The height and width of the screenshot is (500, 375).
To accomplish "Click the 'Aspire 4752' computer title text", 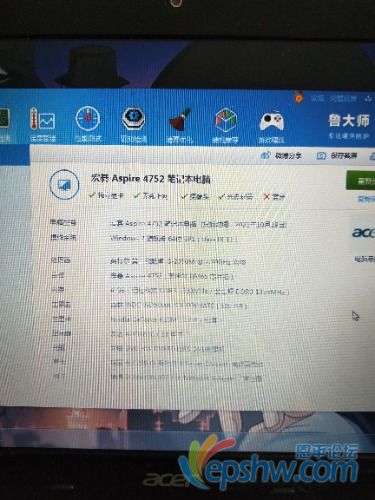I will [151, 179].
